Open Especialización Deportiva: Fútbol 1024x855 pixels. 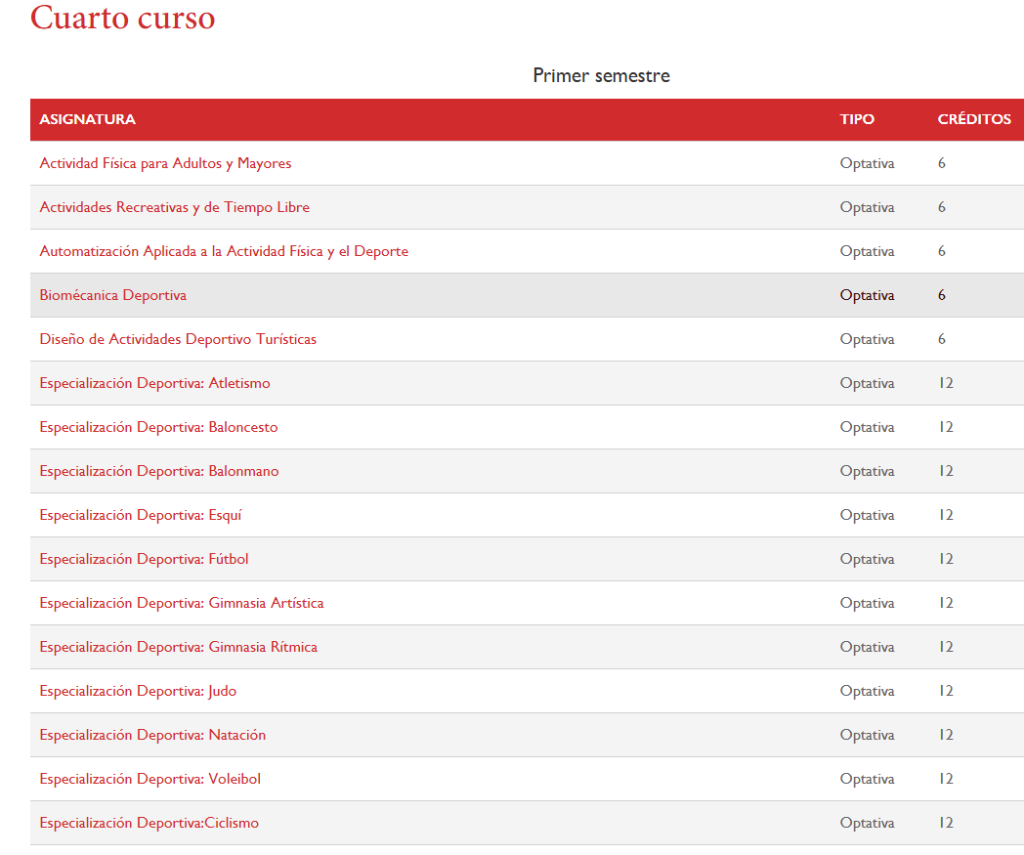pos(144,559)
